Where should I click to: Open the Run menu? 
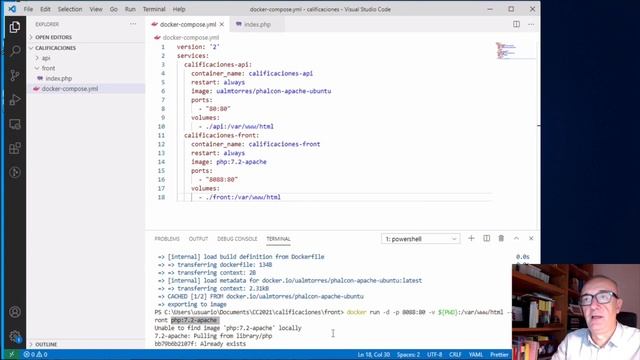[x=130, y=9]
